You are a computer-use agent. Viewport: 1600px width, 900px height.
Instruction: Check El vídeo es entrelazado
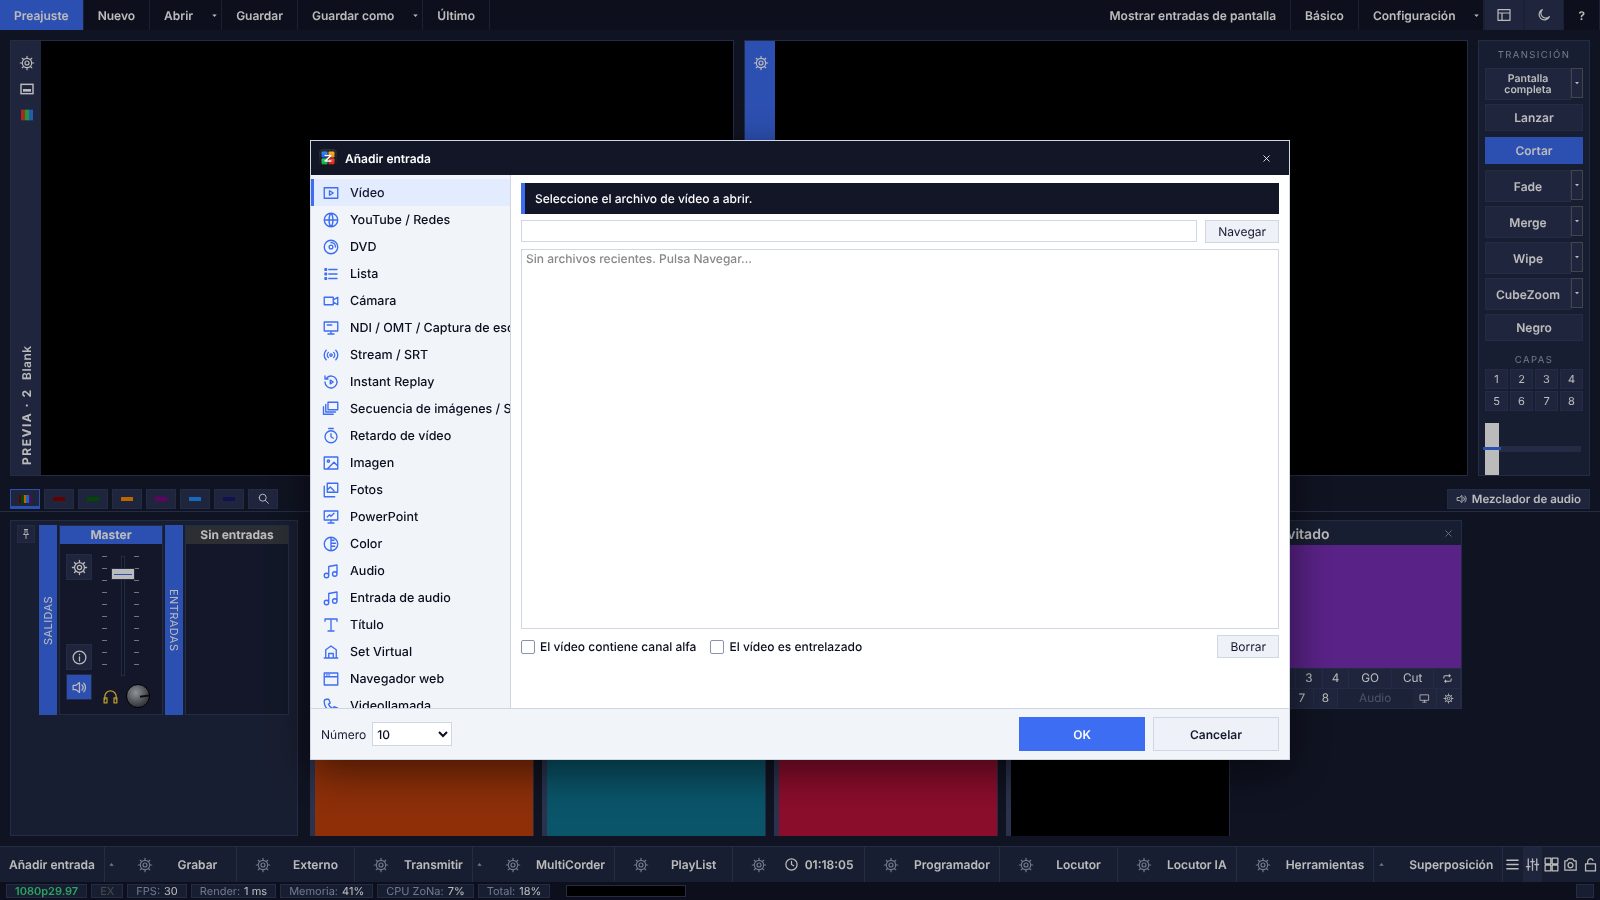pyautogui.click(x=717, y=647)
